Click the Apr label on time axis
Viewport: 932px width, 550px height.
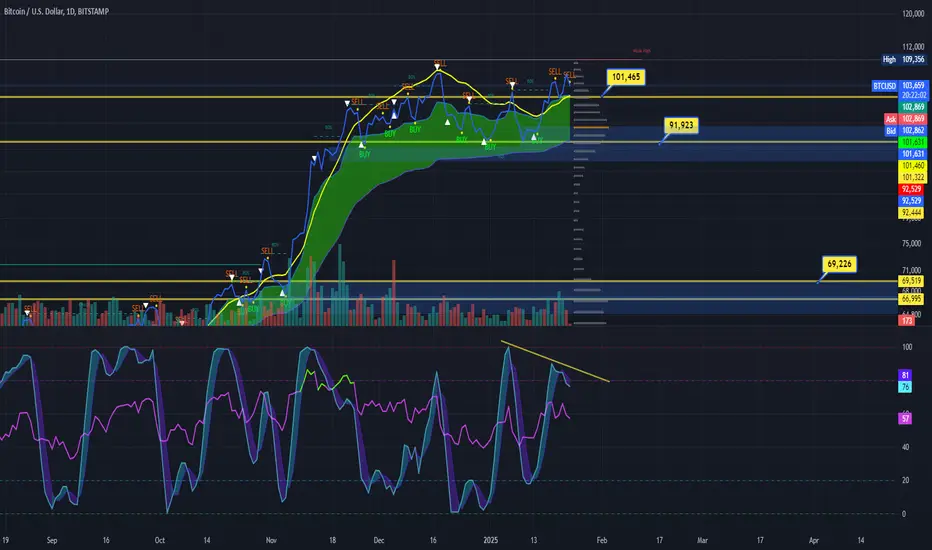814,540
